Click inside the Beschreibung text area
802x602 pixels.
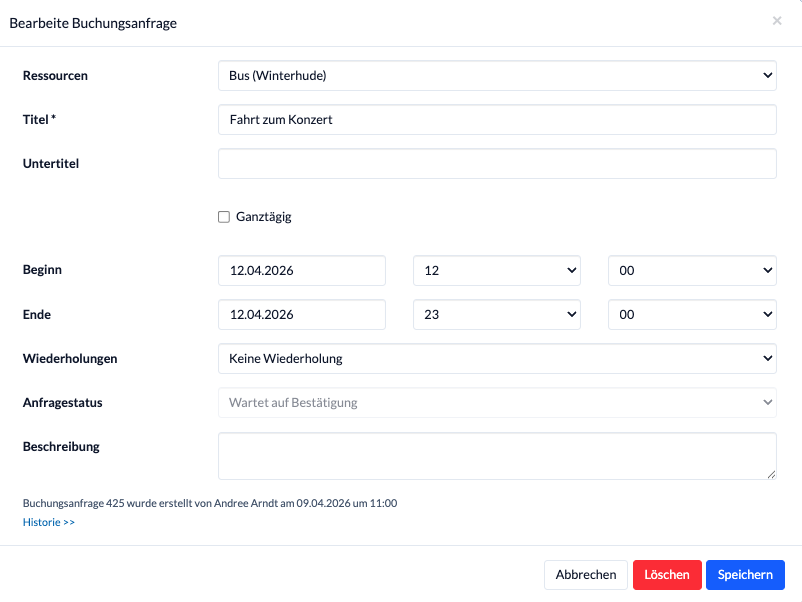click(497, 456)
